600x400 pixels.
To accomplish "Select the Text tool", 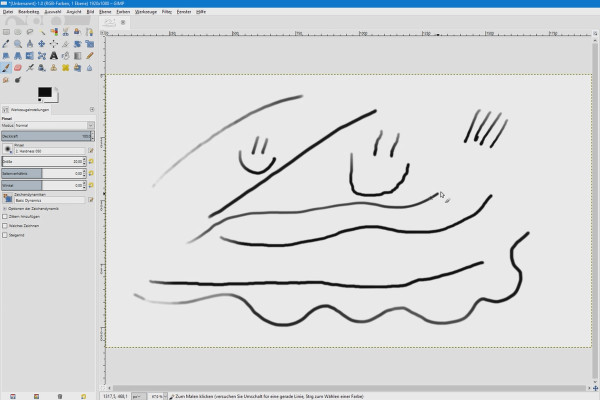I will pos(54,56).
